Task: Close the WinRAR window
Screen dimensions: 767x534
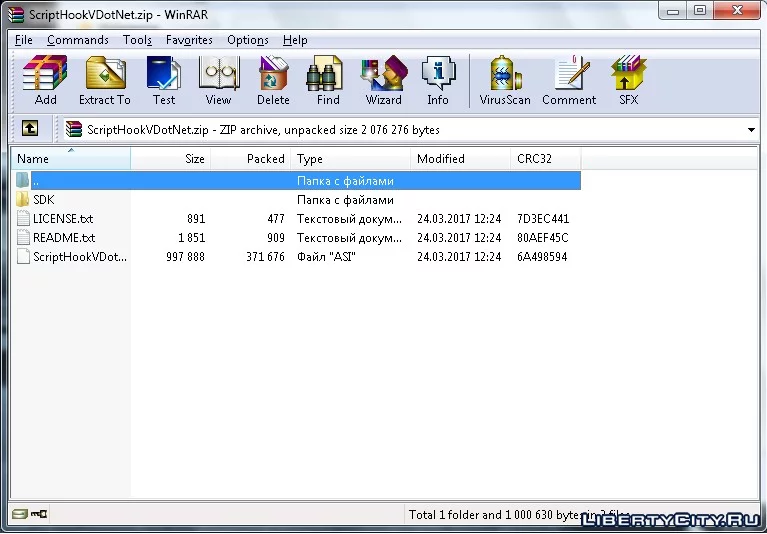Action: 738,10
